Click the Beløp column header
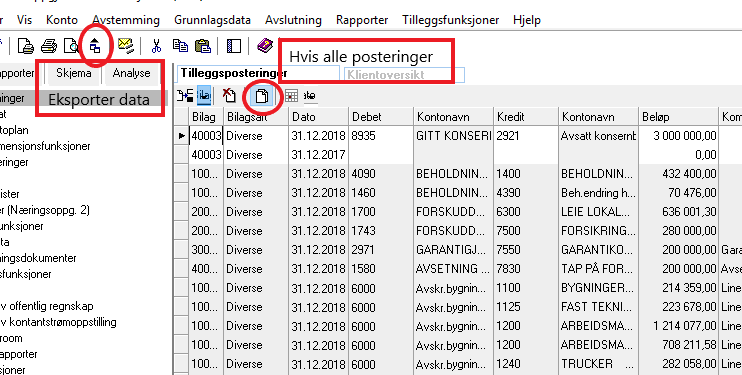Image resolution: width=742 pixels, height=375 pixels. click(x=679, y=117)
